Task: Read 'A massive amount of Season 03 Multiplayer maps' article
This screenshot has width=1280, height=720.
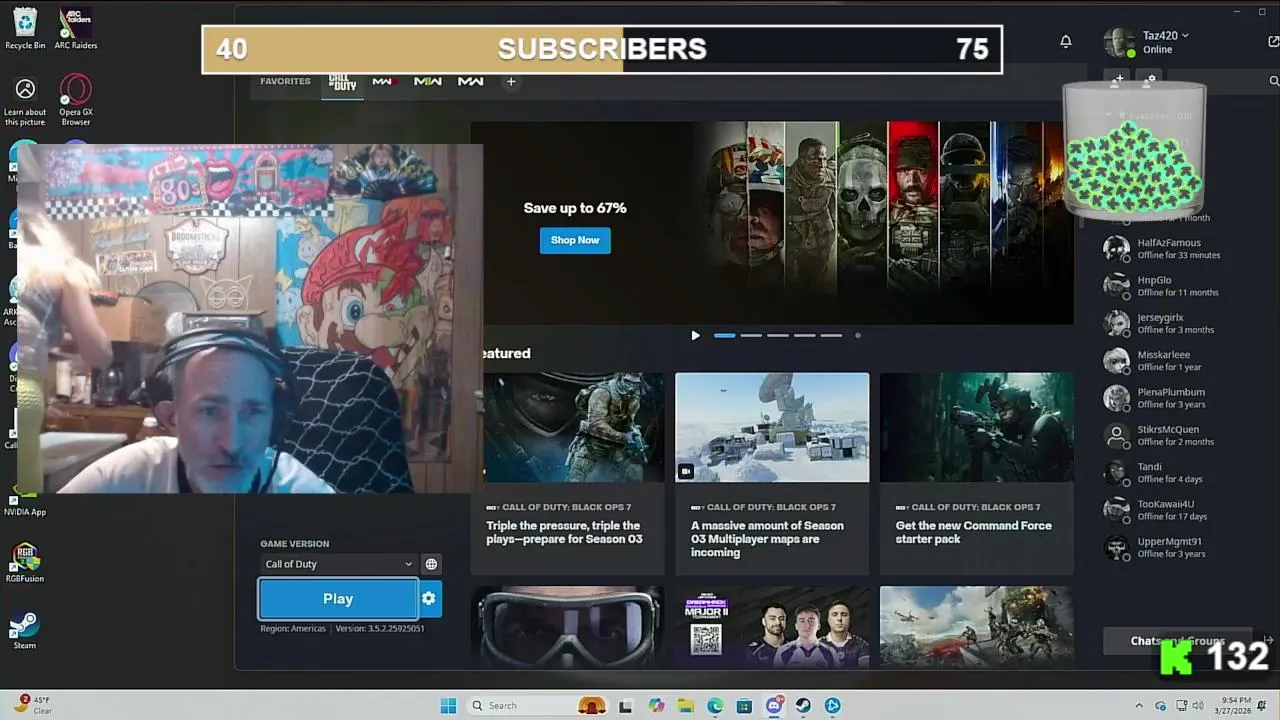Action: (x=767, y=539)
